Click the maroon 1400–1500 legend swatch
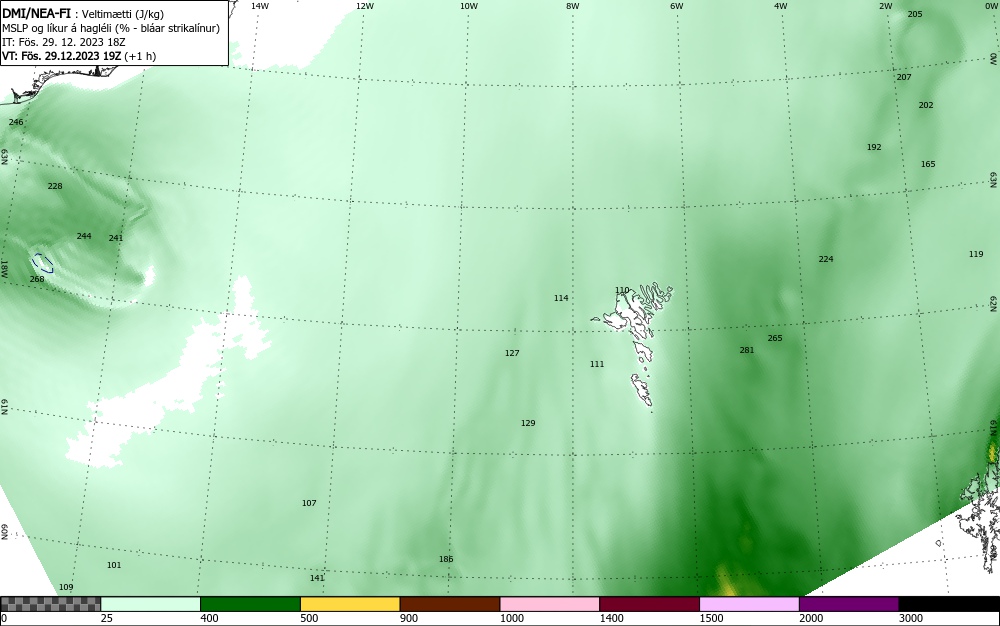Image resolution: width=1000 pixels, height=626 pixels. coord(649,604)
